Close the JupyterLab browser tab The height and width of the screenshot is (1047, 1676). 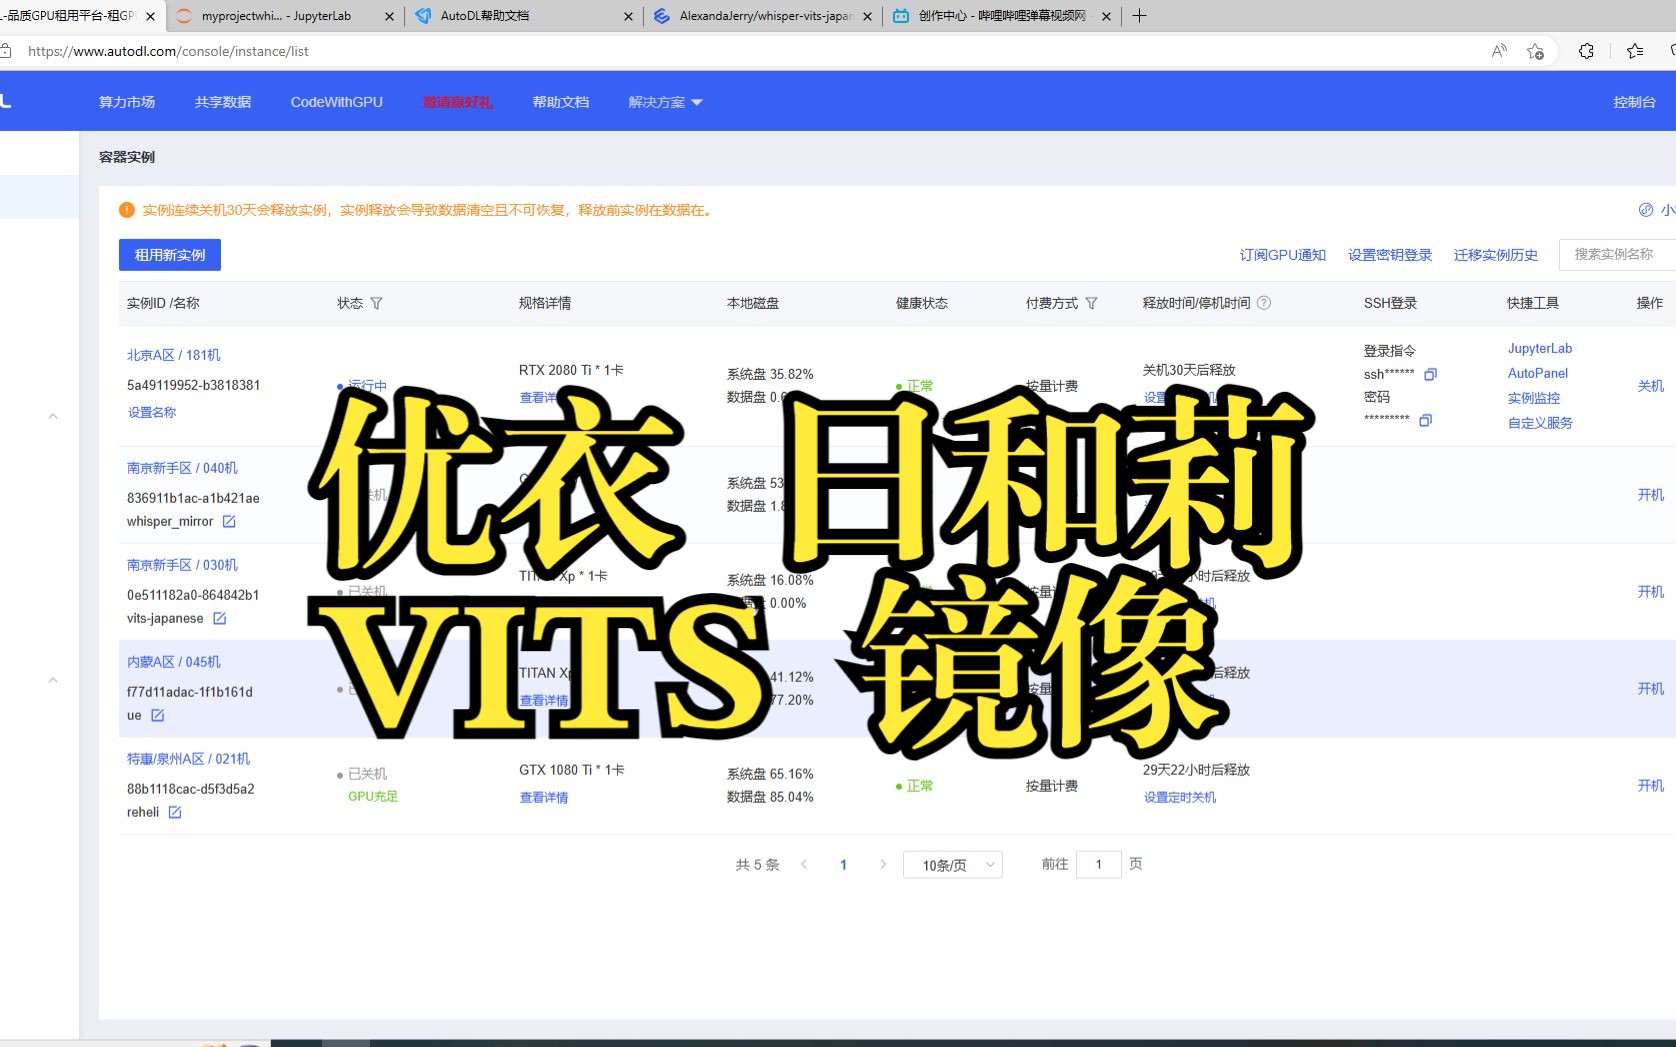tap(389, 16)
